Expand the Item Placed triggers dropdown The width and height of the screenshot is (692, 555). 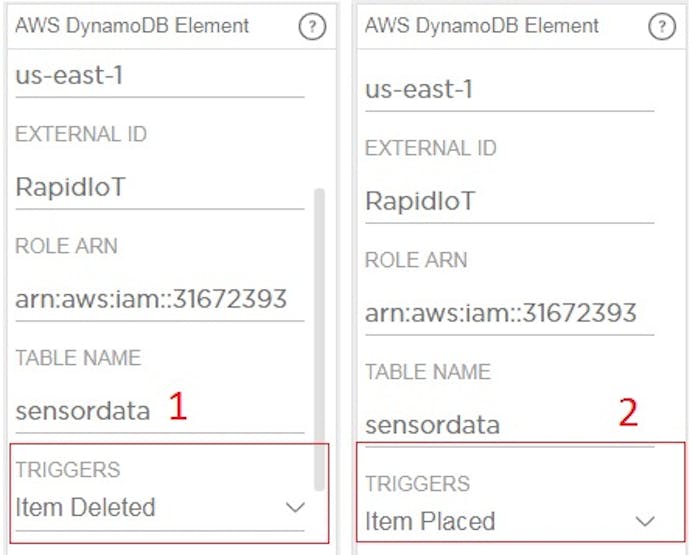[510, 521]
